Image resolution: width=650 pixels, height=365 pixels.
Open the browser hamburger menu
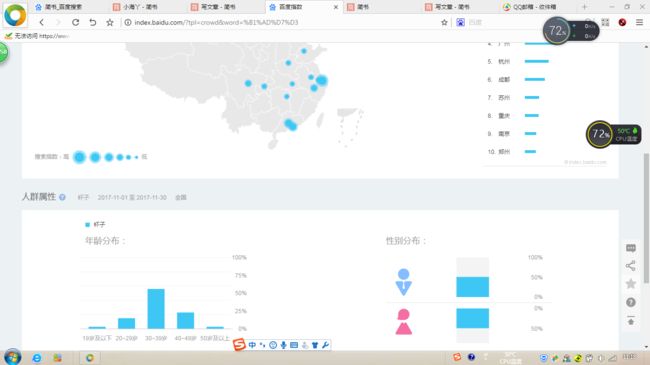pyautogui.click(x=640, y=22)
